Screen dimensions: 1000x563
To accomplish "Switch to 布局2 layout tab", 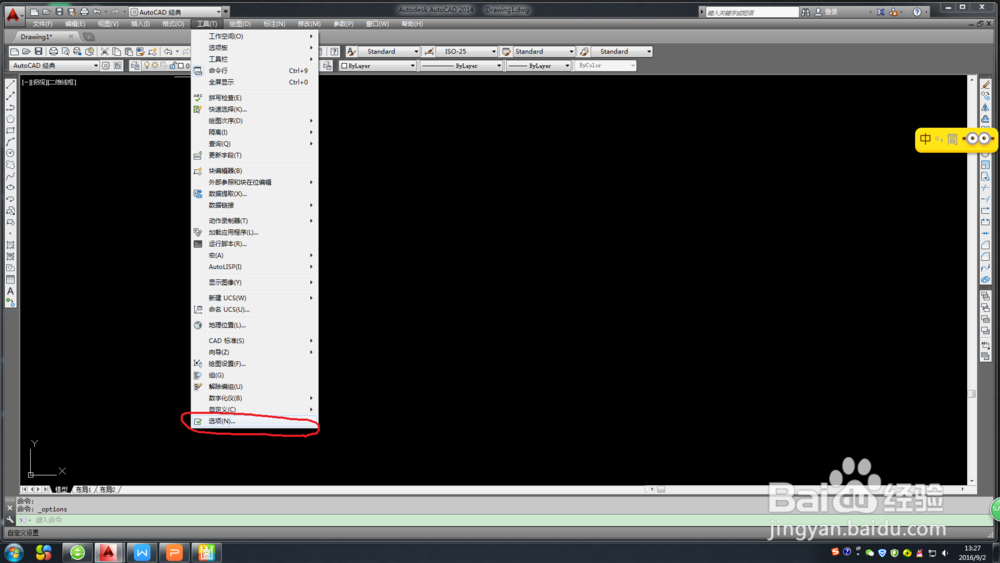I will [107, 490].
